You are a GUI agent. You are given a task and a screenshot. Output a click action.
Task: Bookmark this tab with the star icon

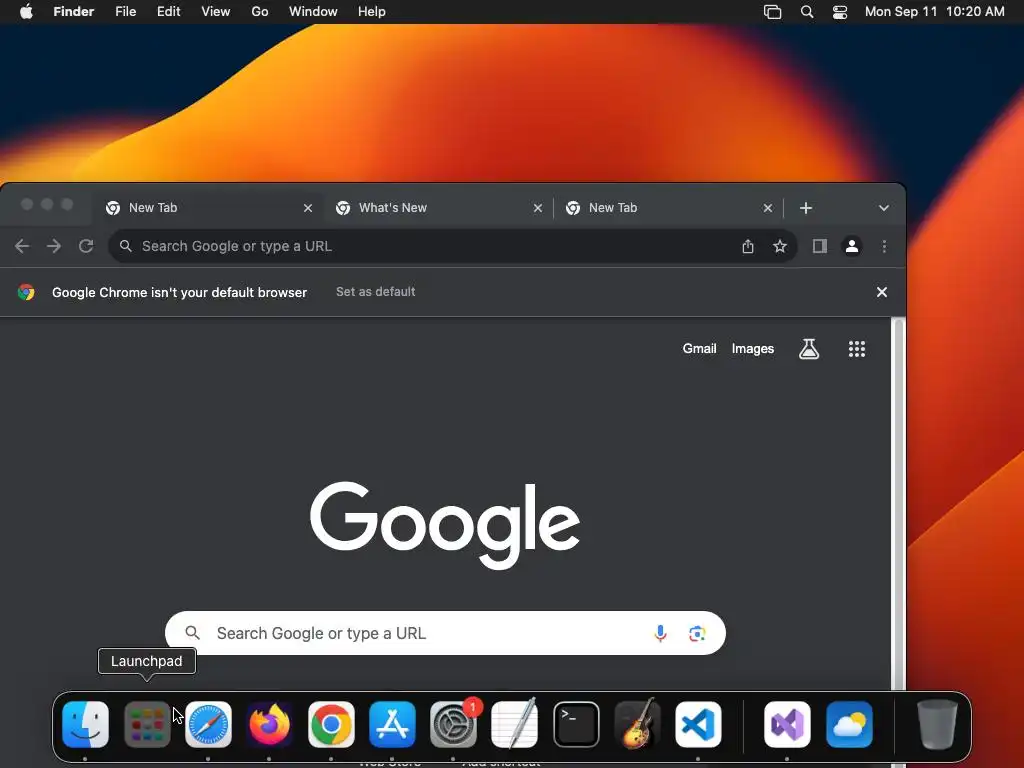pos(780,246)
